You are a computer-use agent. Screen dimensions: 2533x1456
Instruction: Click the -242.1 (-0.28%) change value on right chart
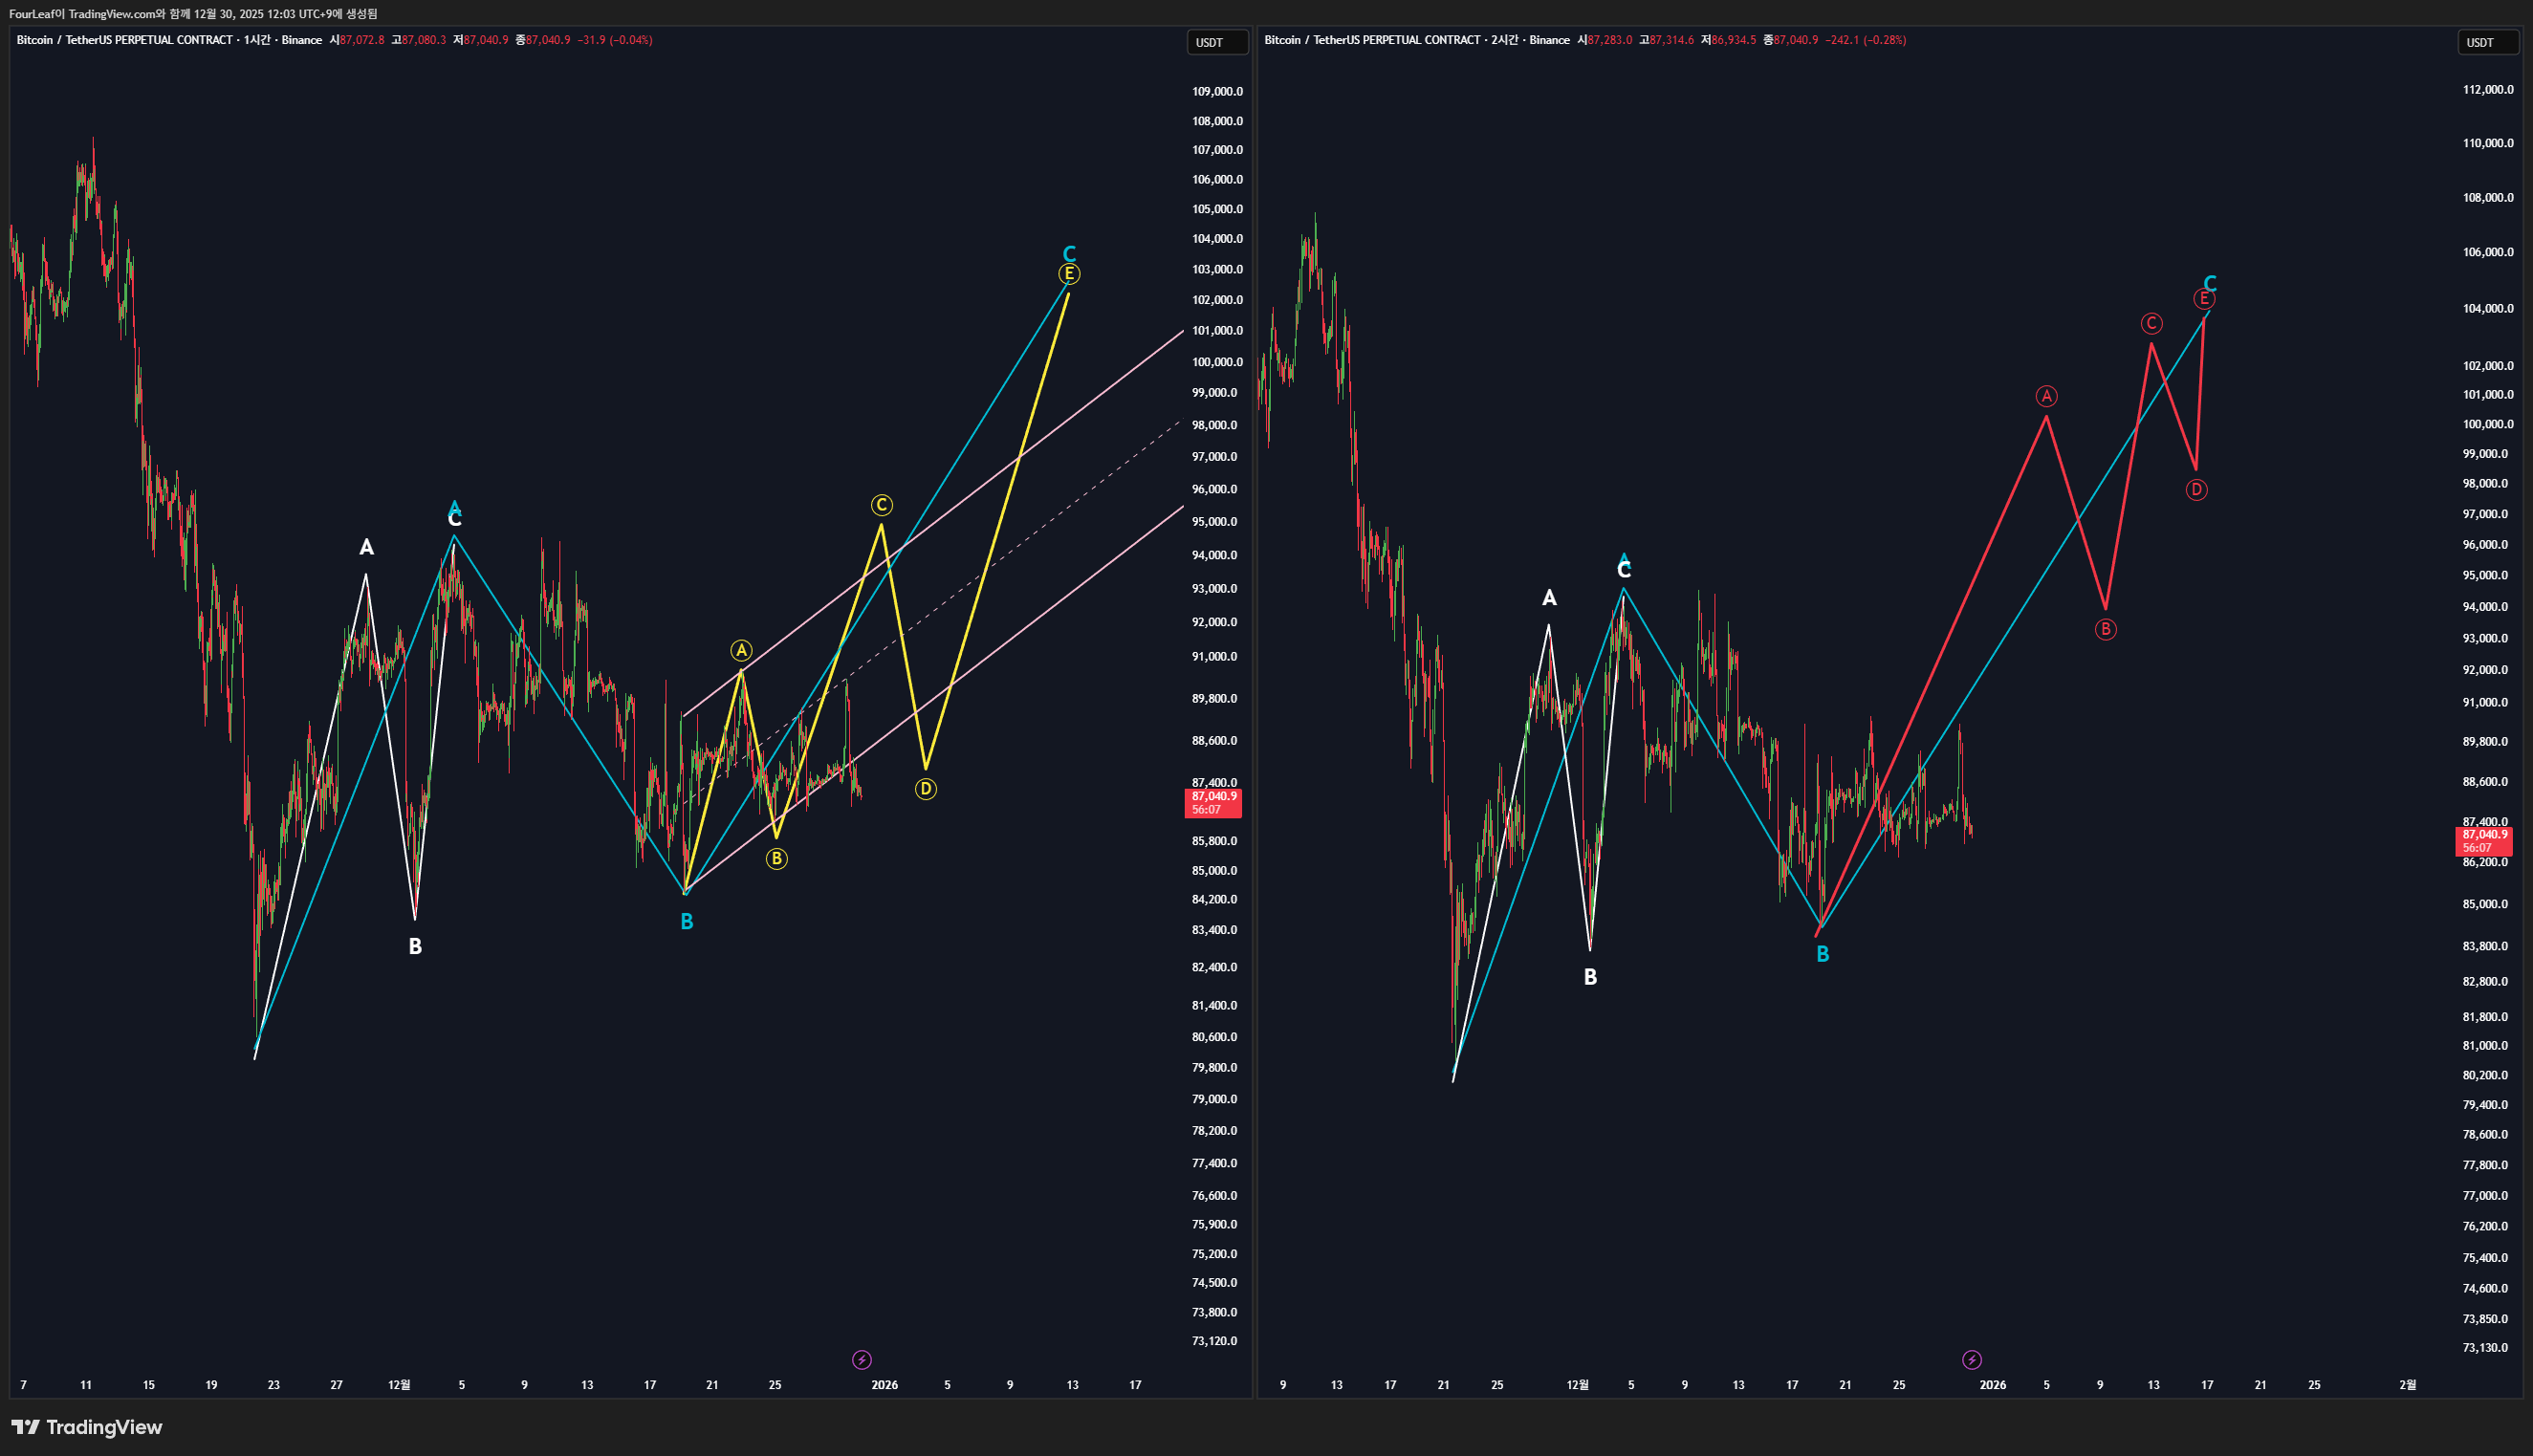click(1865, 40)
